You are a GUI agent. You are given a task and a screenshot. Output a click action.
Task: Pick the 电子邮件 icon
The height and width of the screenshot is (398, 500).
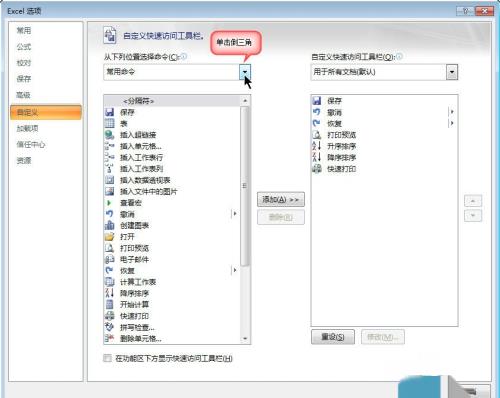tap(109, 259)
